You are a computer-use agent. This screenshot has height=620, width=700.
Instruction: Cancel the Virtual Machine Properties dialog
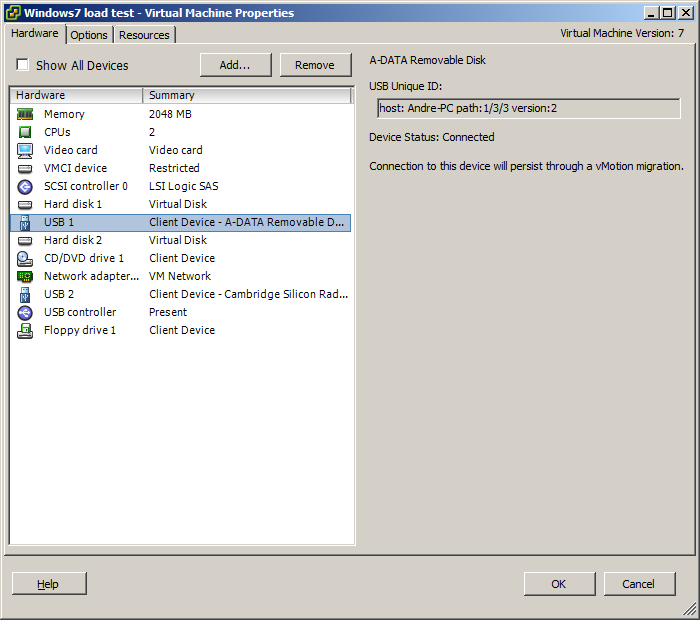tap(639, 584)
